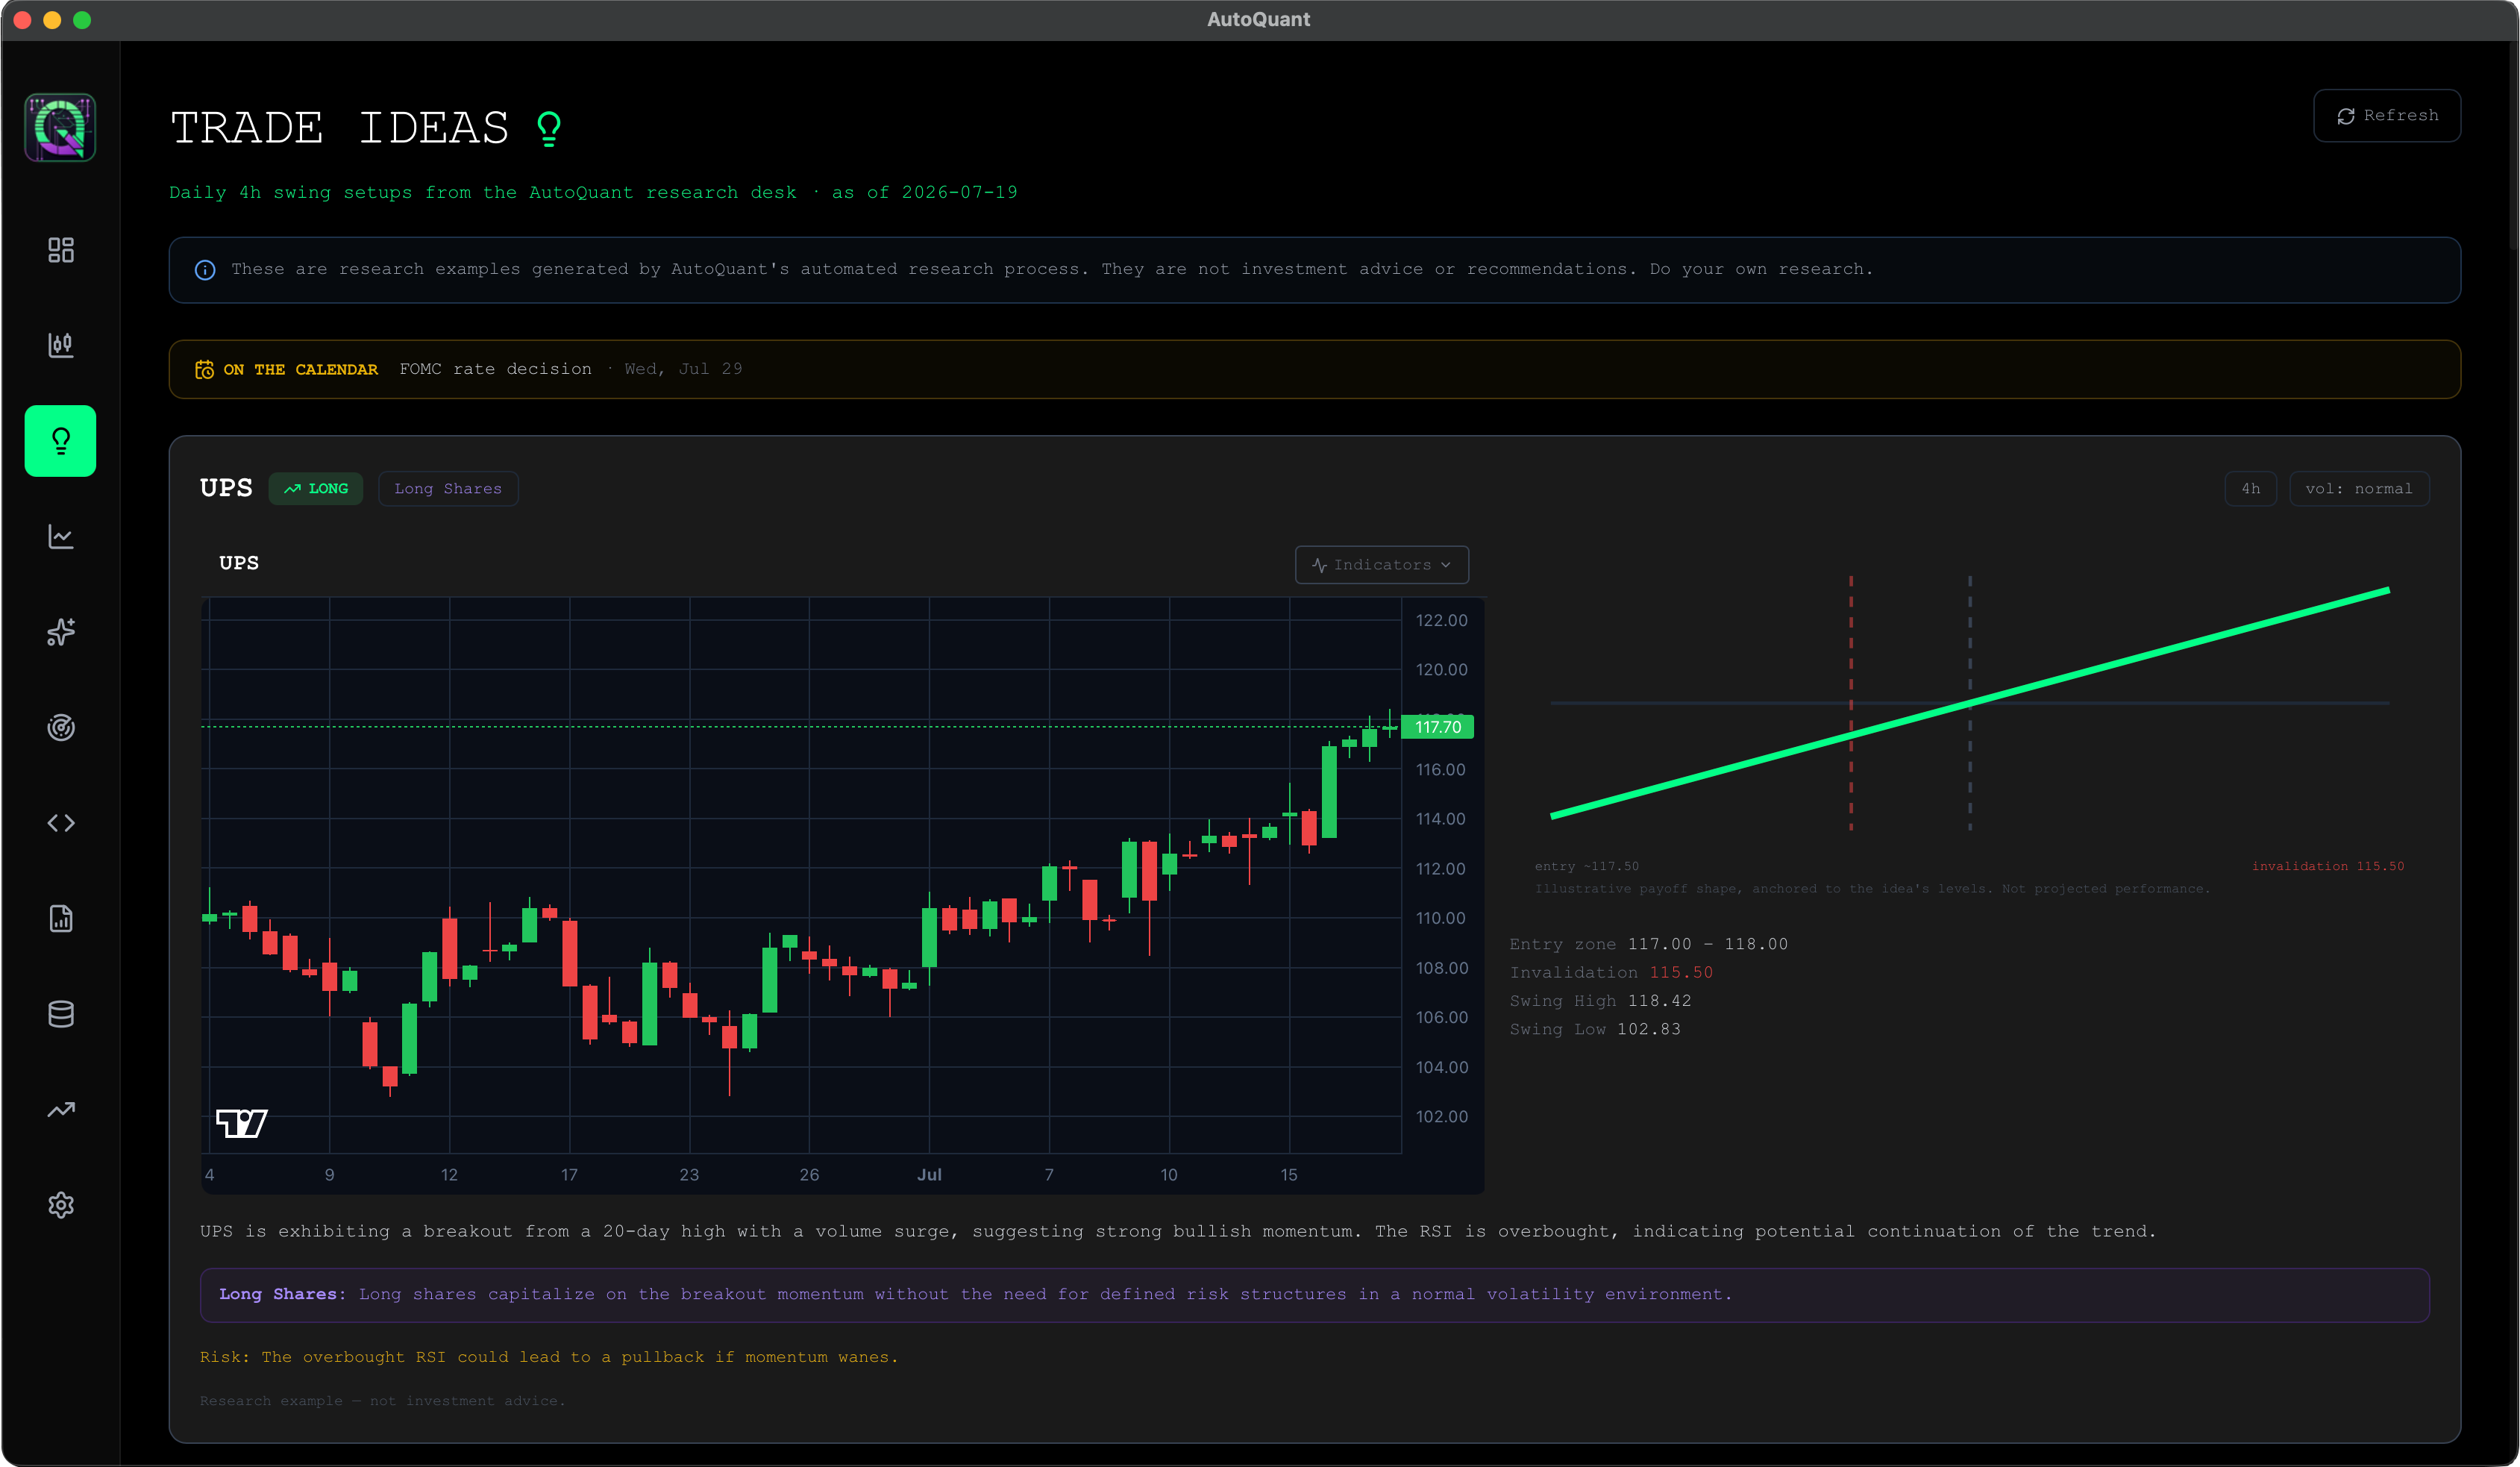Click the 15 date label on time axis
The width and height of the screenshot is (2520, 1467).
tap(1289, 1174)
